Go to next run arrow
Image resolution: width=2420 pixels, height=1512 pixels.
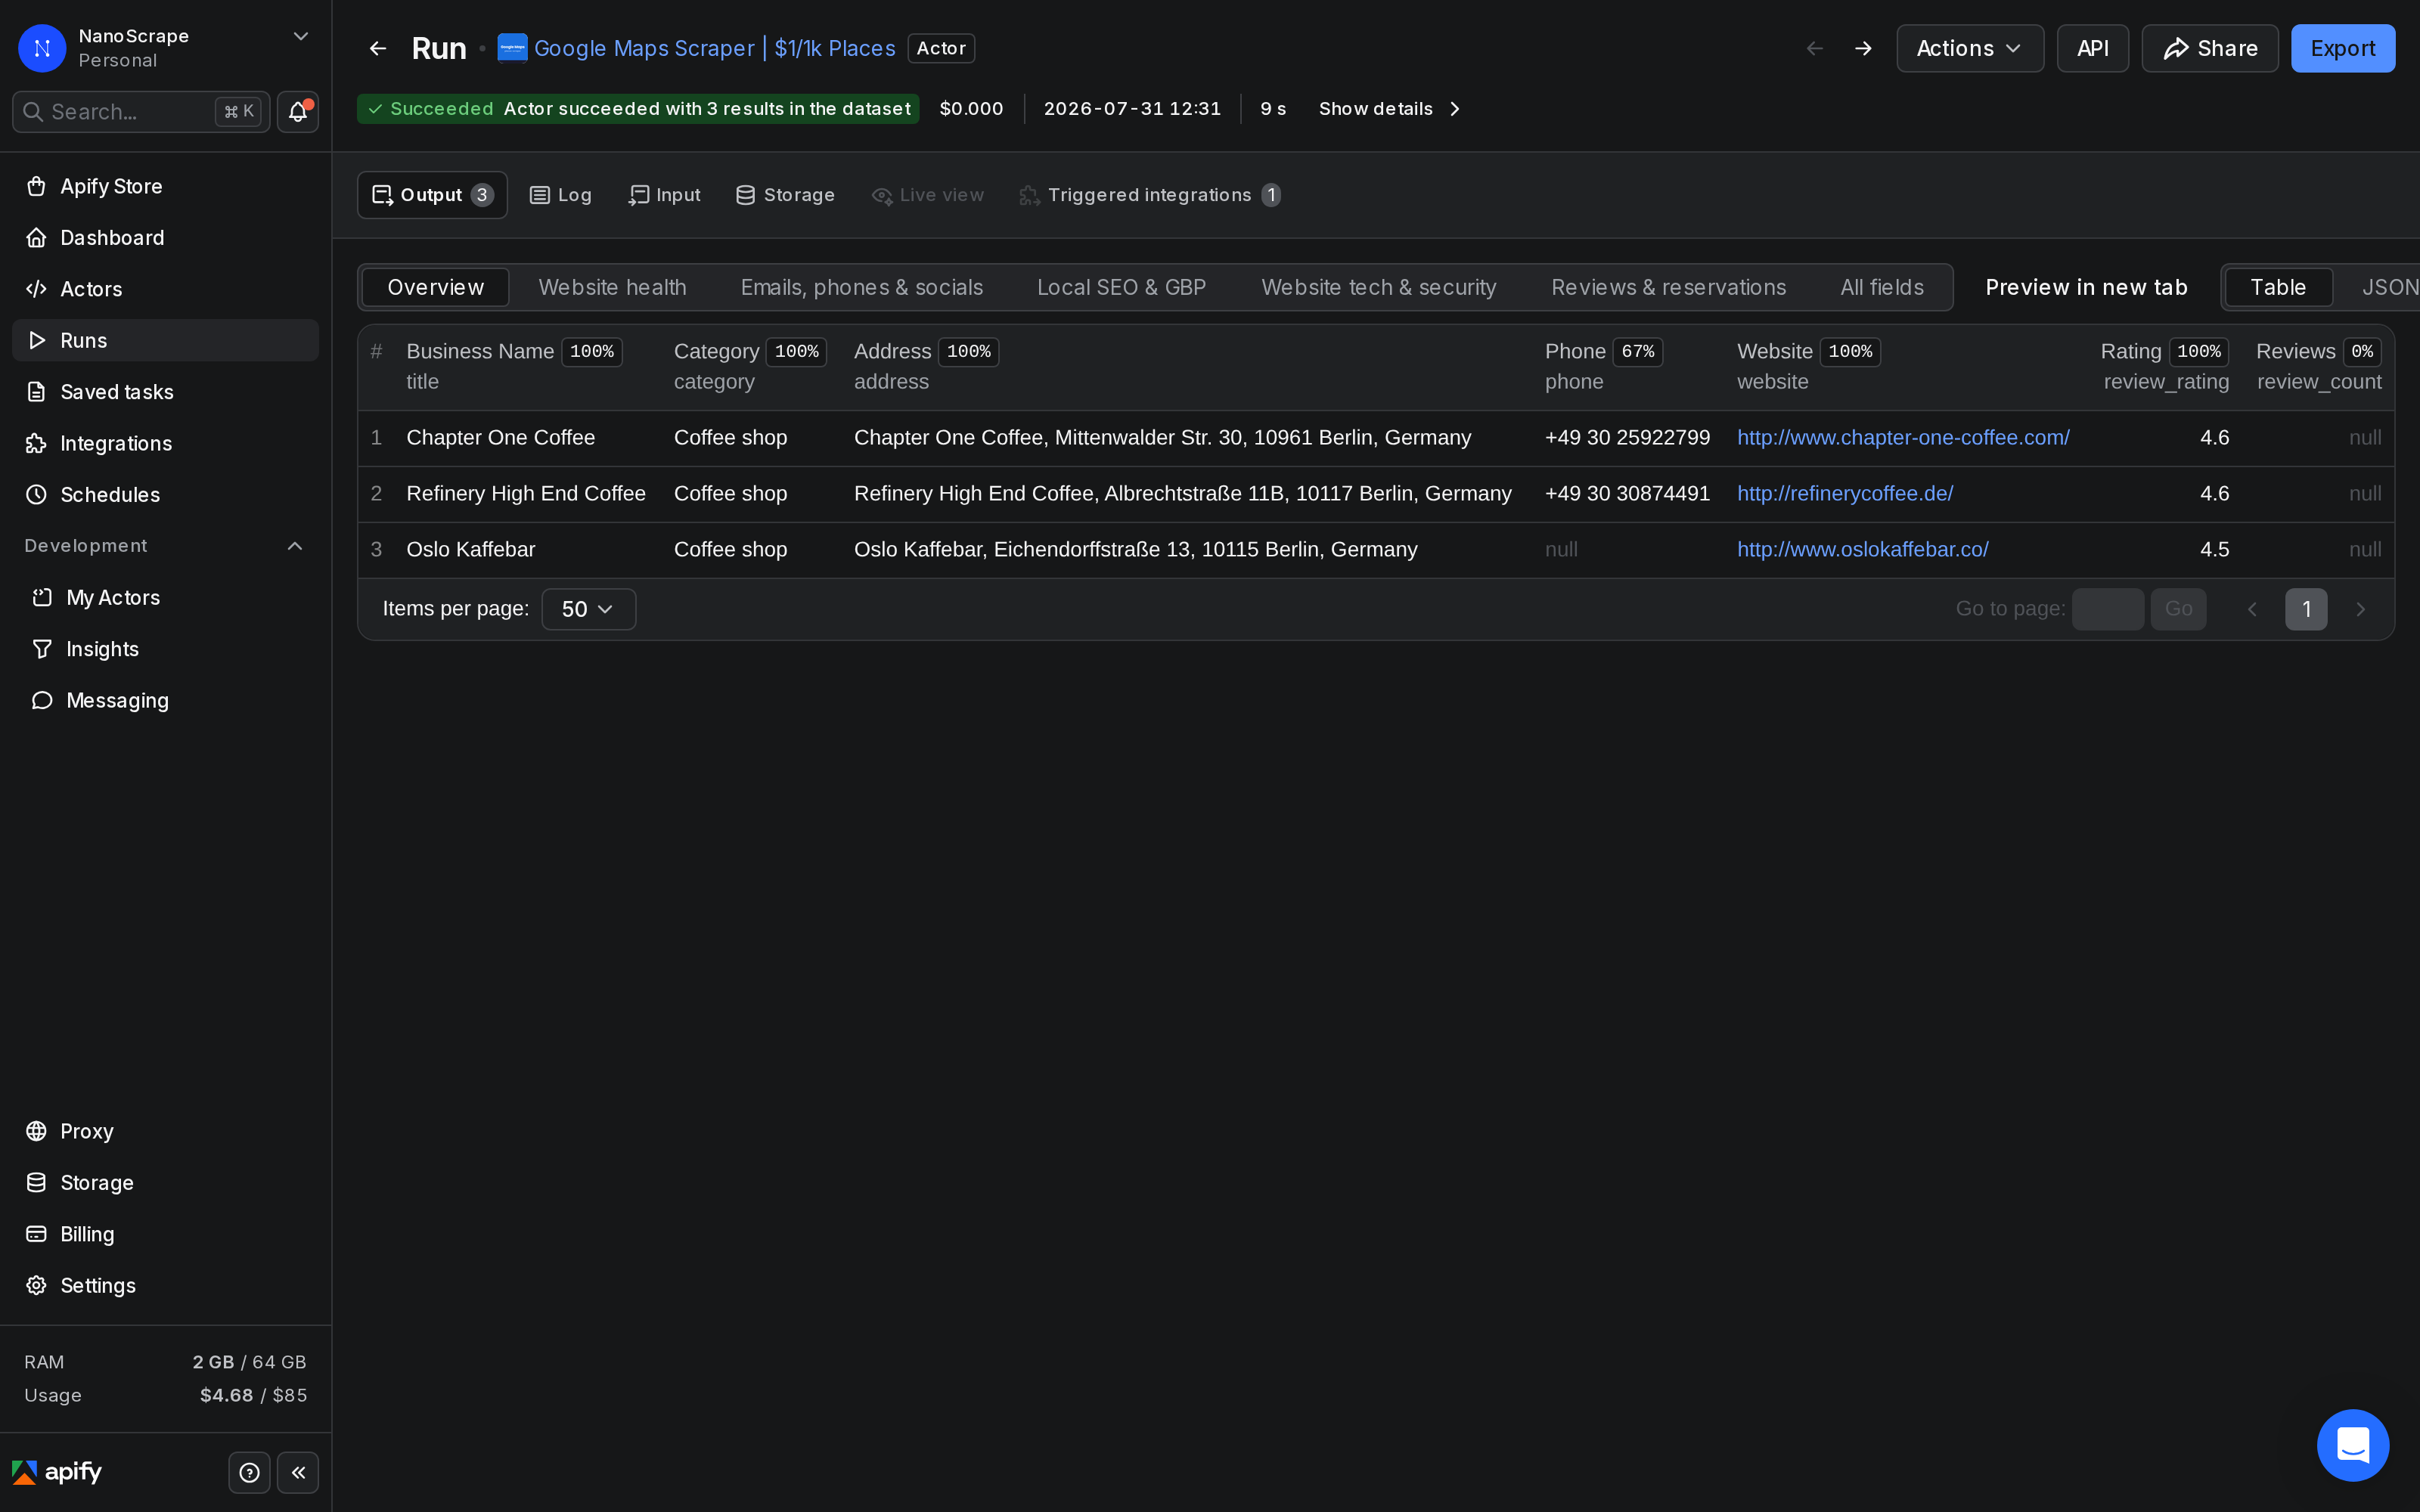click(x=1863, y=48)
